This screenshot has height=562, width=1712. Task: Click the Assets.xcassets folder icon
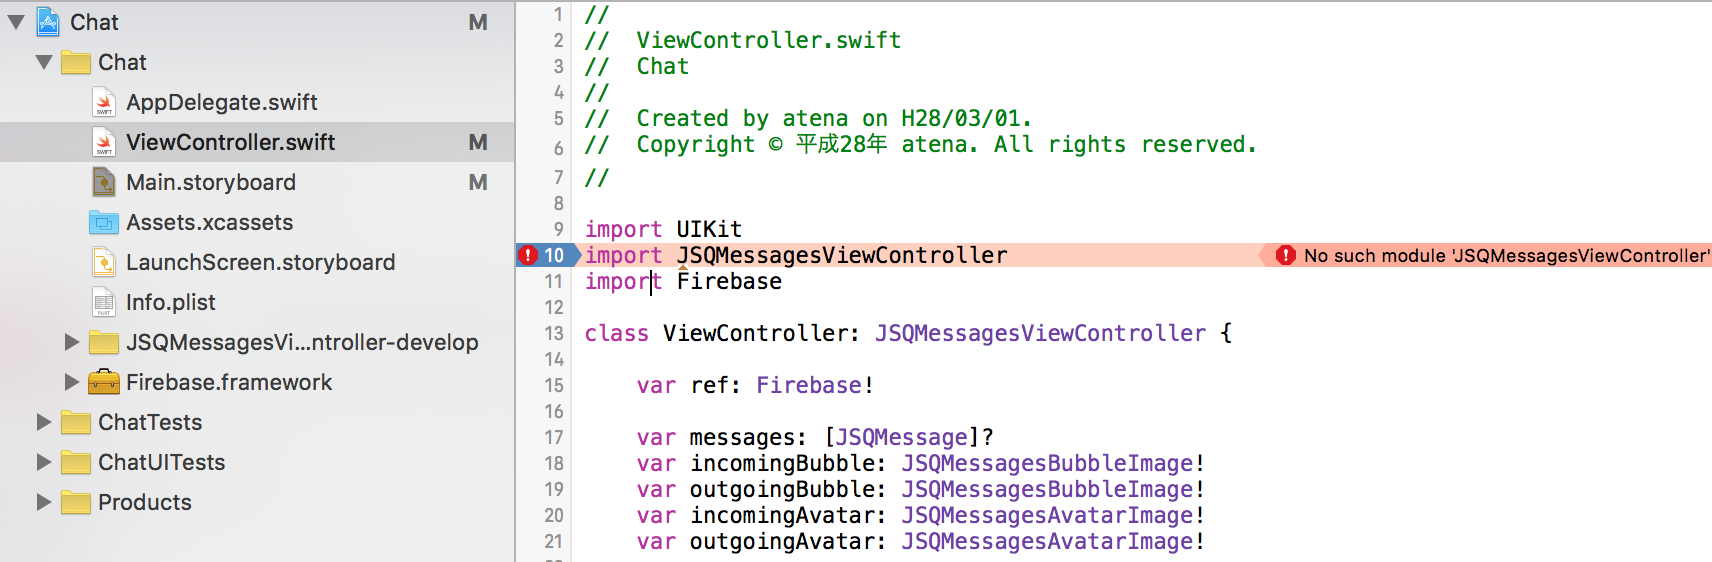point(104,222)
